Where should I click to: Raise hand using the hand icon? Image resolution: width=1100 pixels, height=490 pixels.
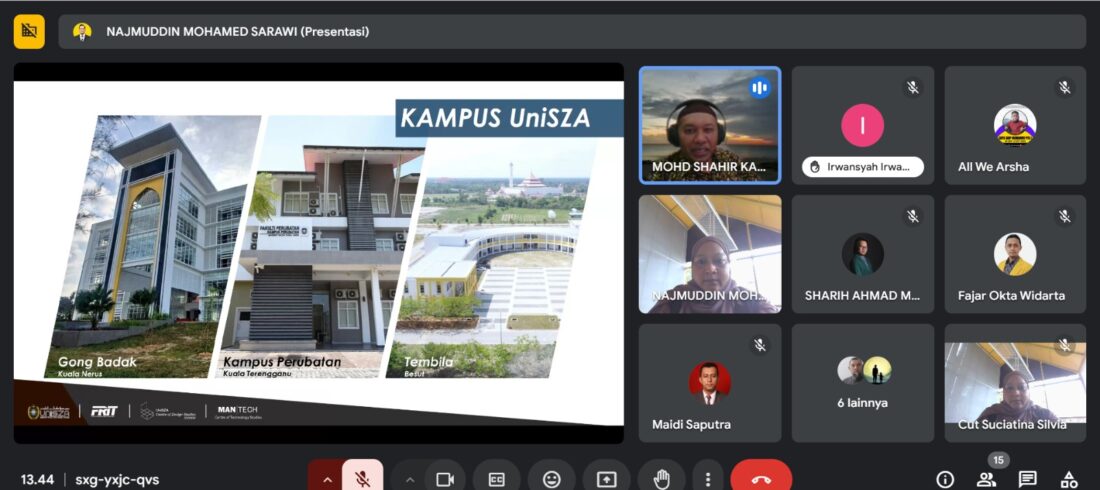(x=661, y=479)
